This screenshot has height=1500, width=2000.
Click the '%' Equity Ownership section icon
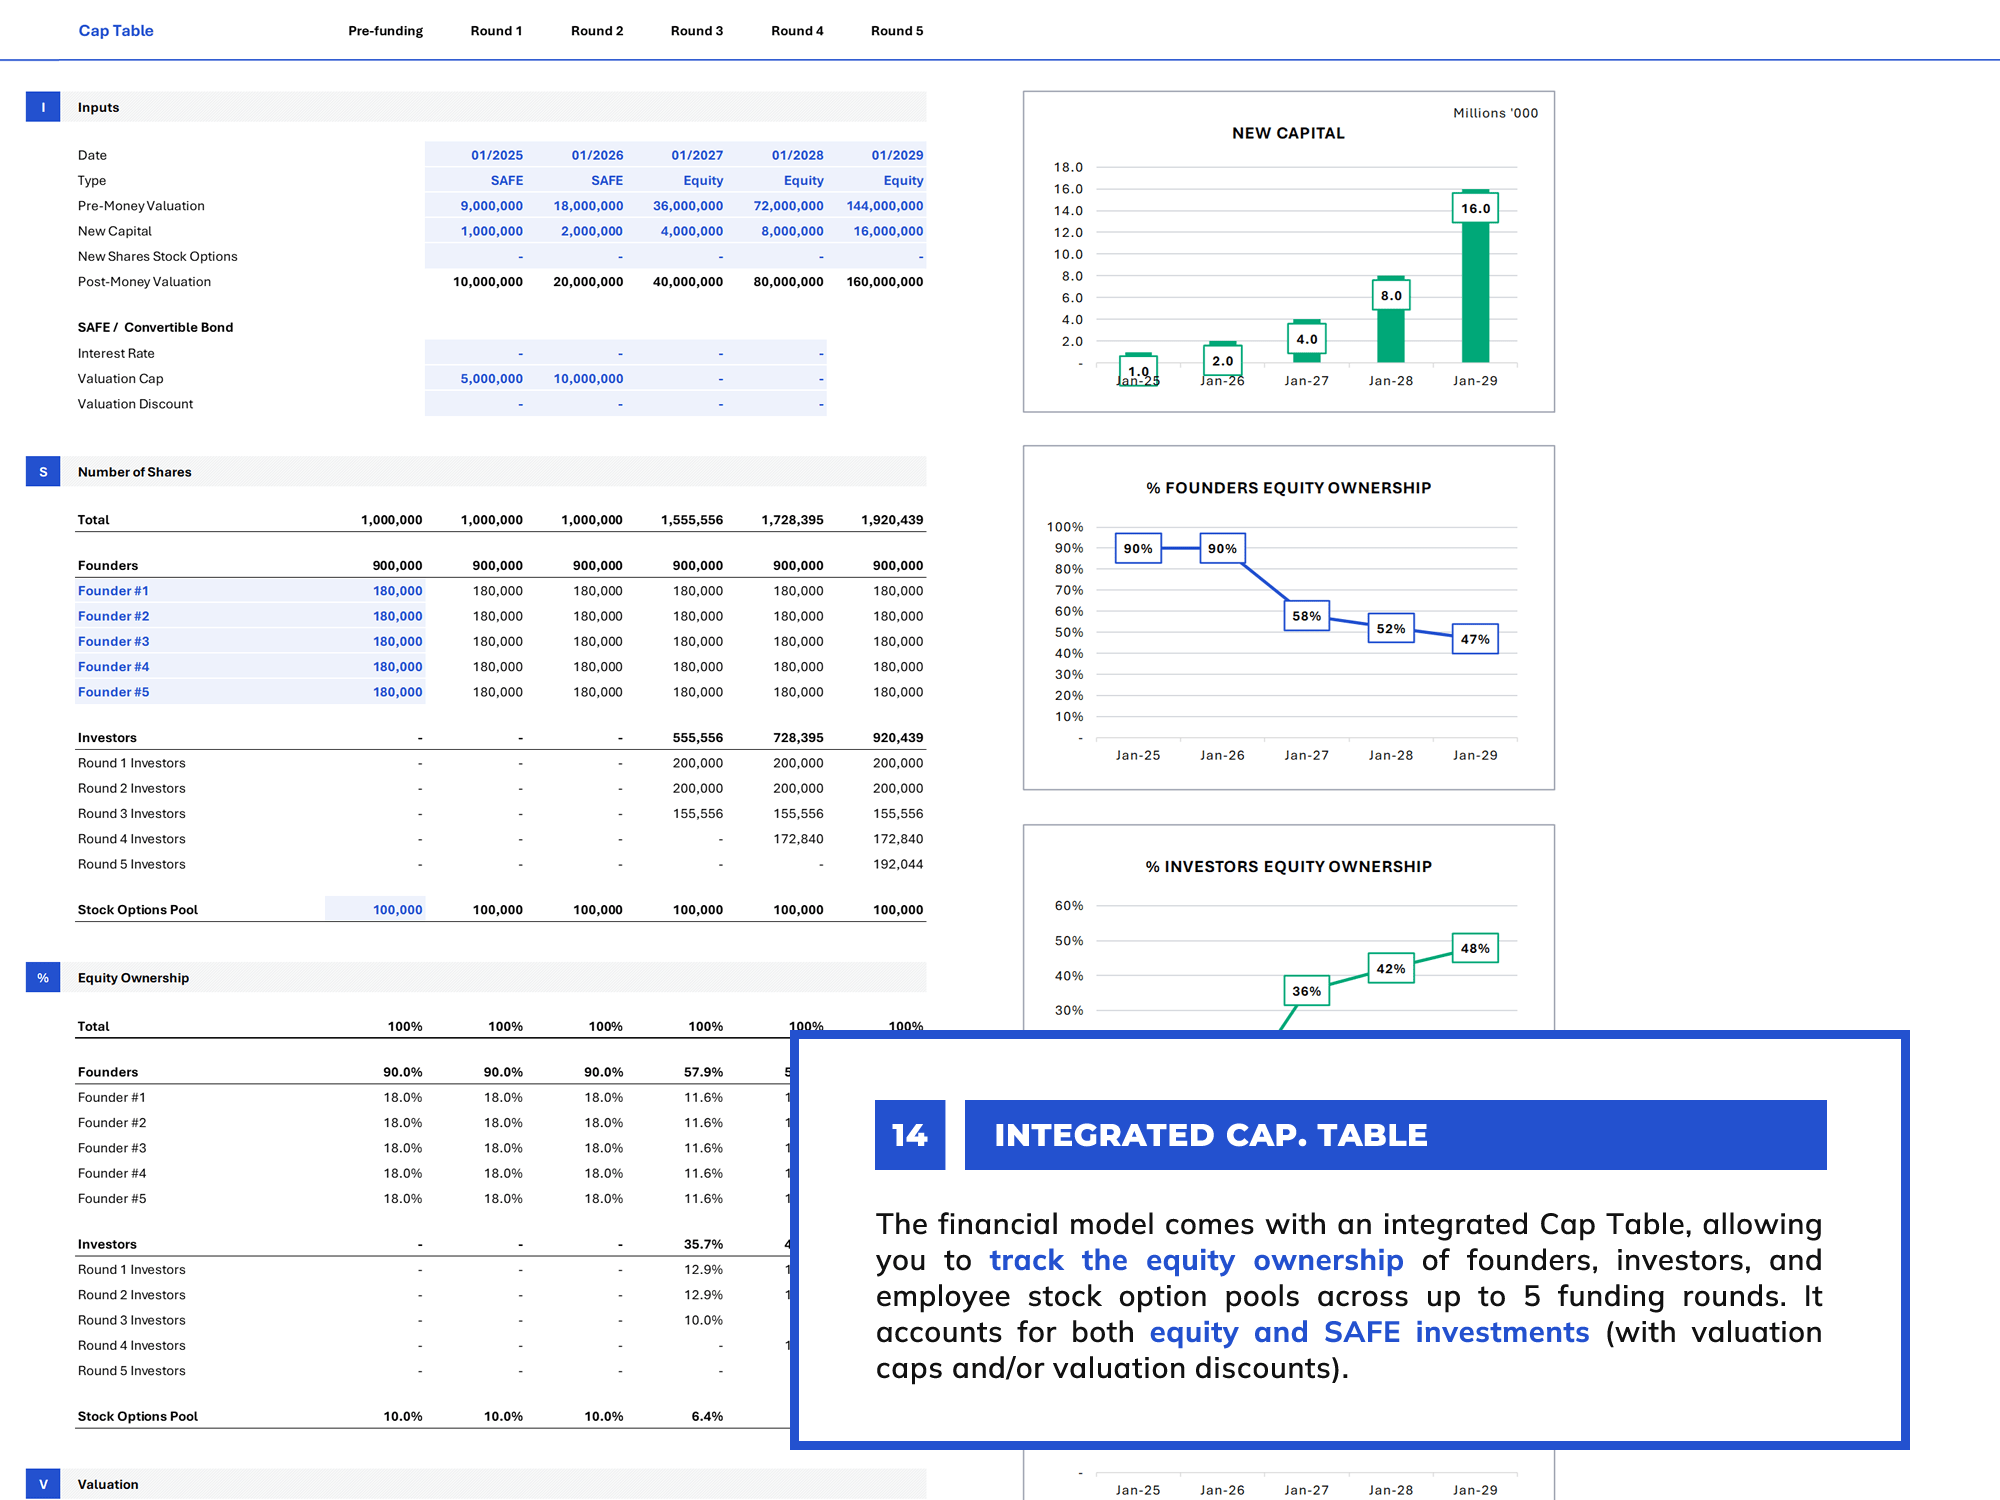coord(43,978)
